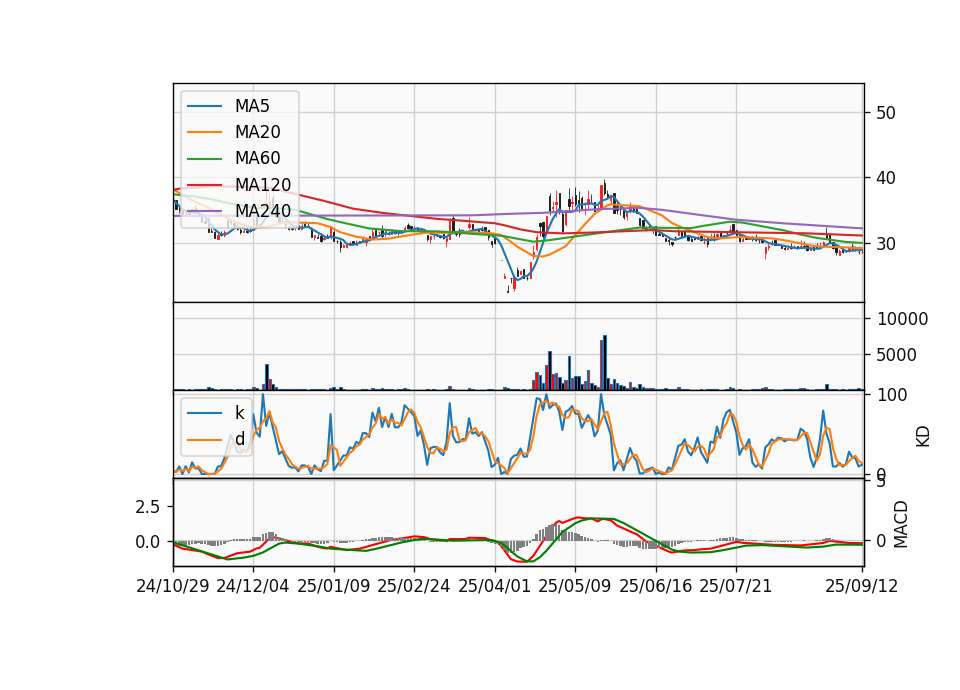Click the volume axis value 10000
This screenshot has width=960, height=690.
pos(902,319)
